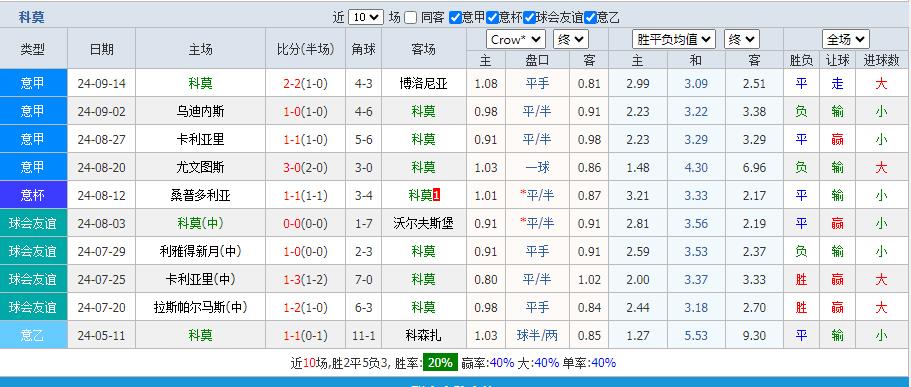Open the Crow* odds company dropdown

516,40
